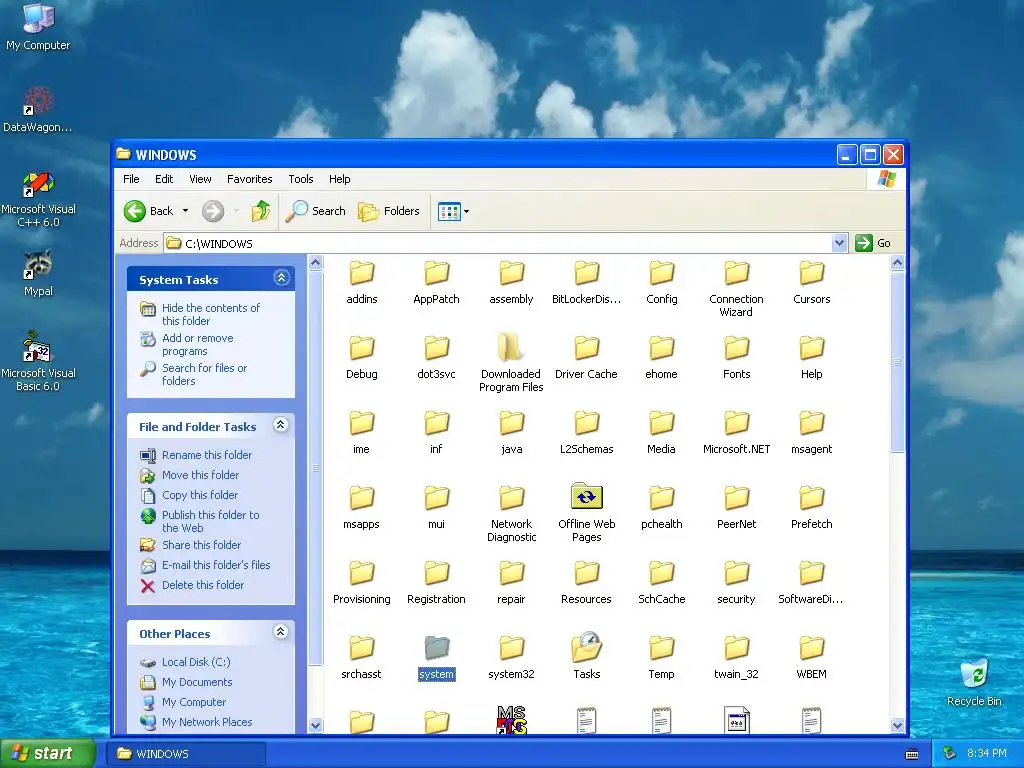Click the task pane scroll down arrow
Viewport: 1024px width, 768px height.
point(315,725)
